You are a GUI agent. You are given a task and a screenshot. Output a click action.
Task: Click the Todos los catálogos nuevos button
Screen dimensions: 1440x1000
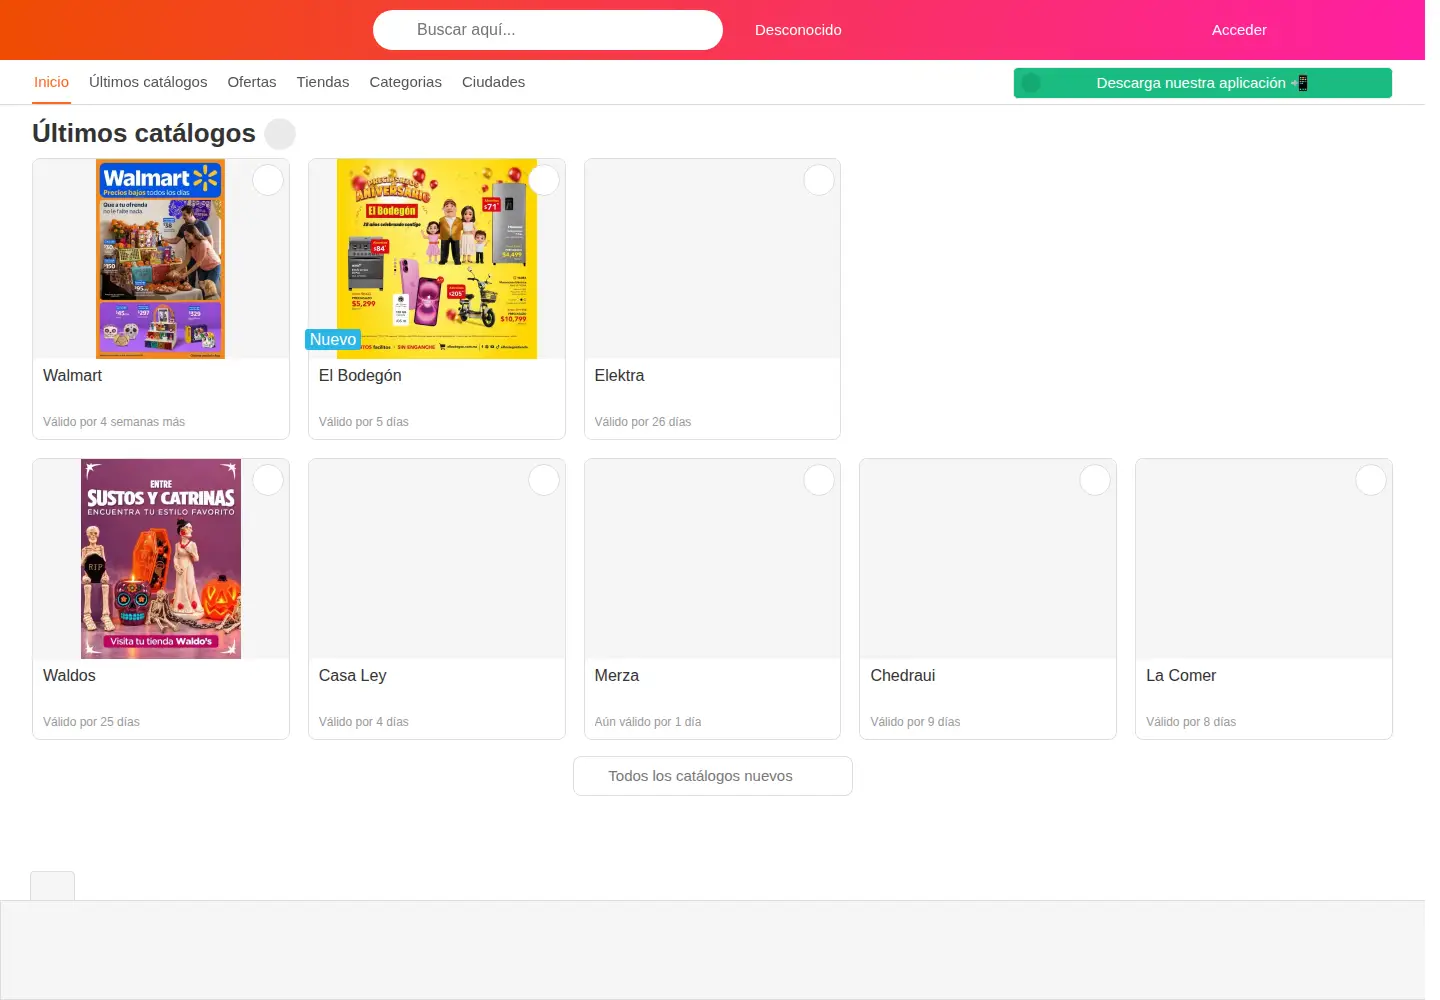[x=713, y=776]
